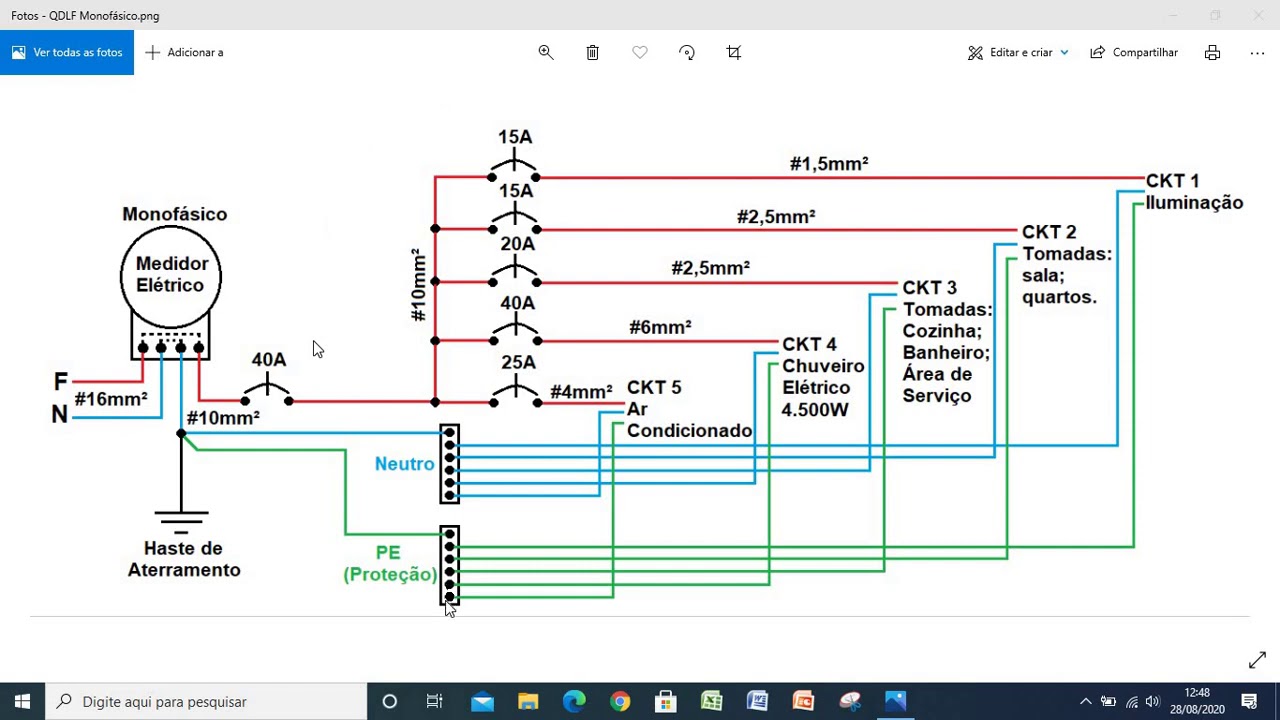Image resolution: width=1280 pixels, height=720 pixels.
Task: Open Editar e criar menu
Action: (x=1018, y=52)
